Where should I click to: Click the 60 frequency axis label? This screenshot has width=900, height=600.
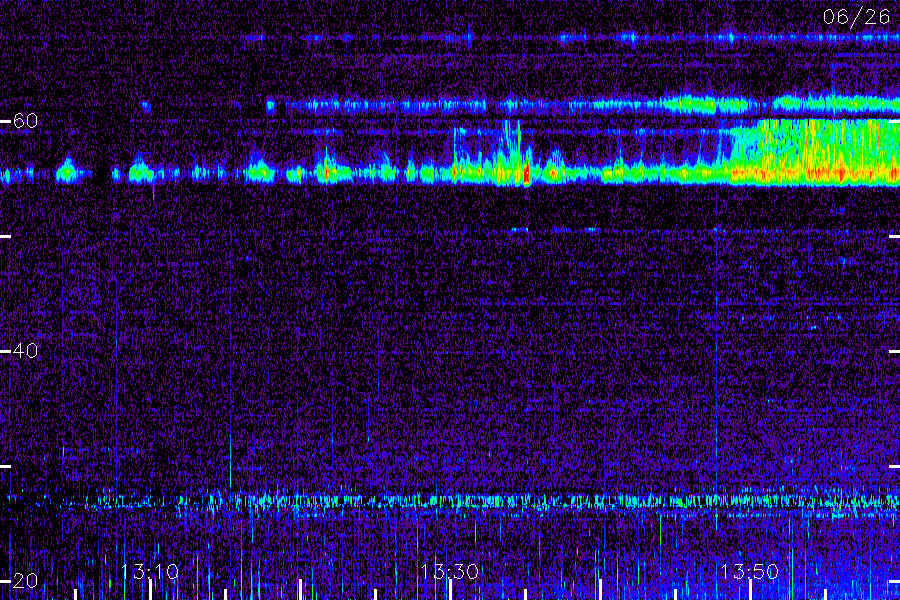(25, 121)
